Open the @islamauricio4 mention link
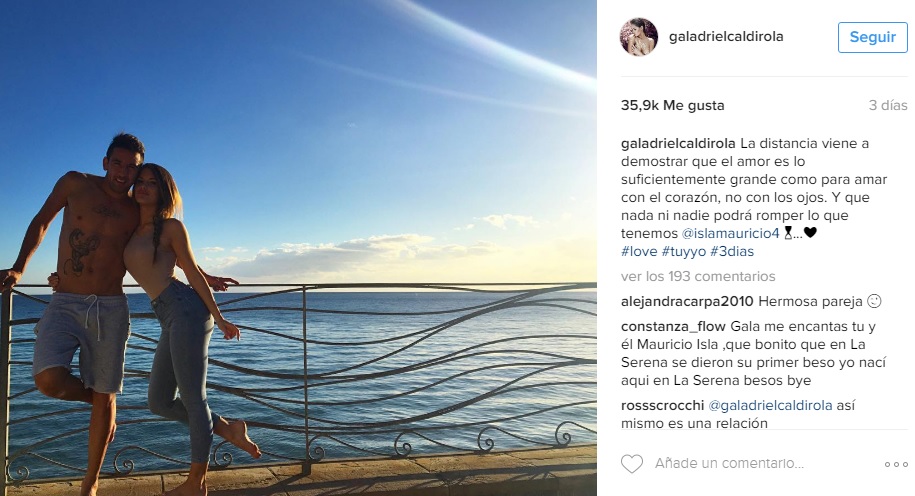Viewport: 915px width, 496px height. coord(731,233)
